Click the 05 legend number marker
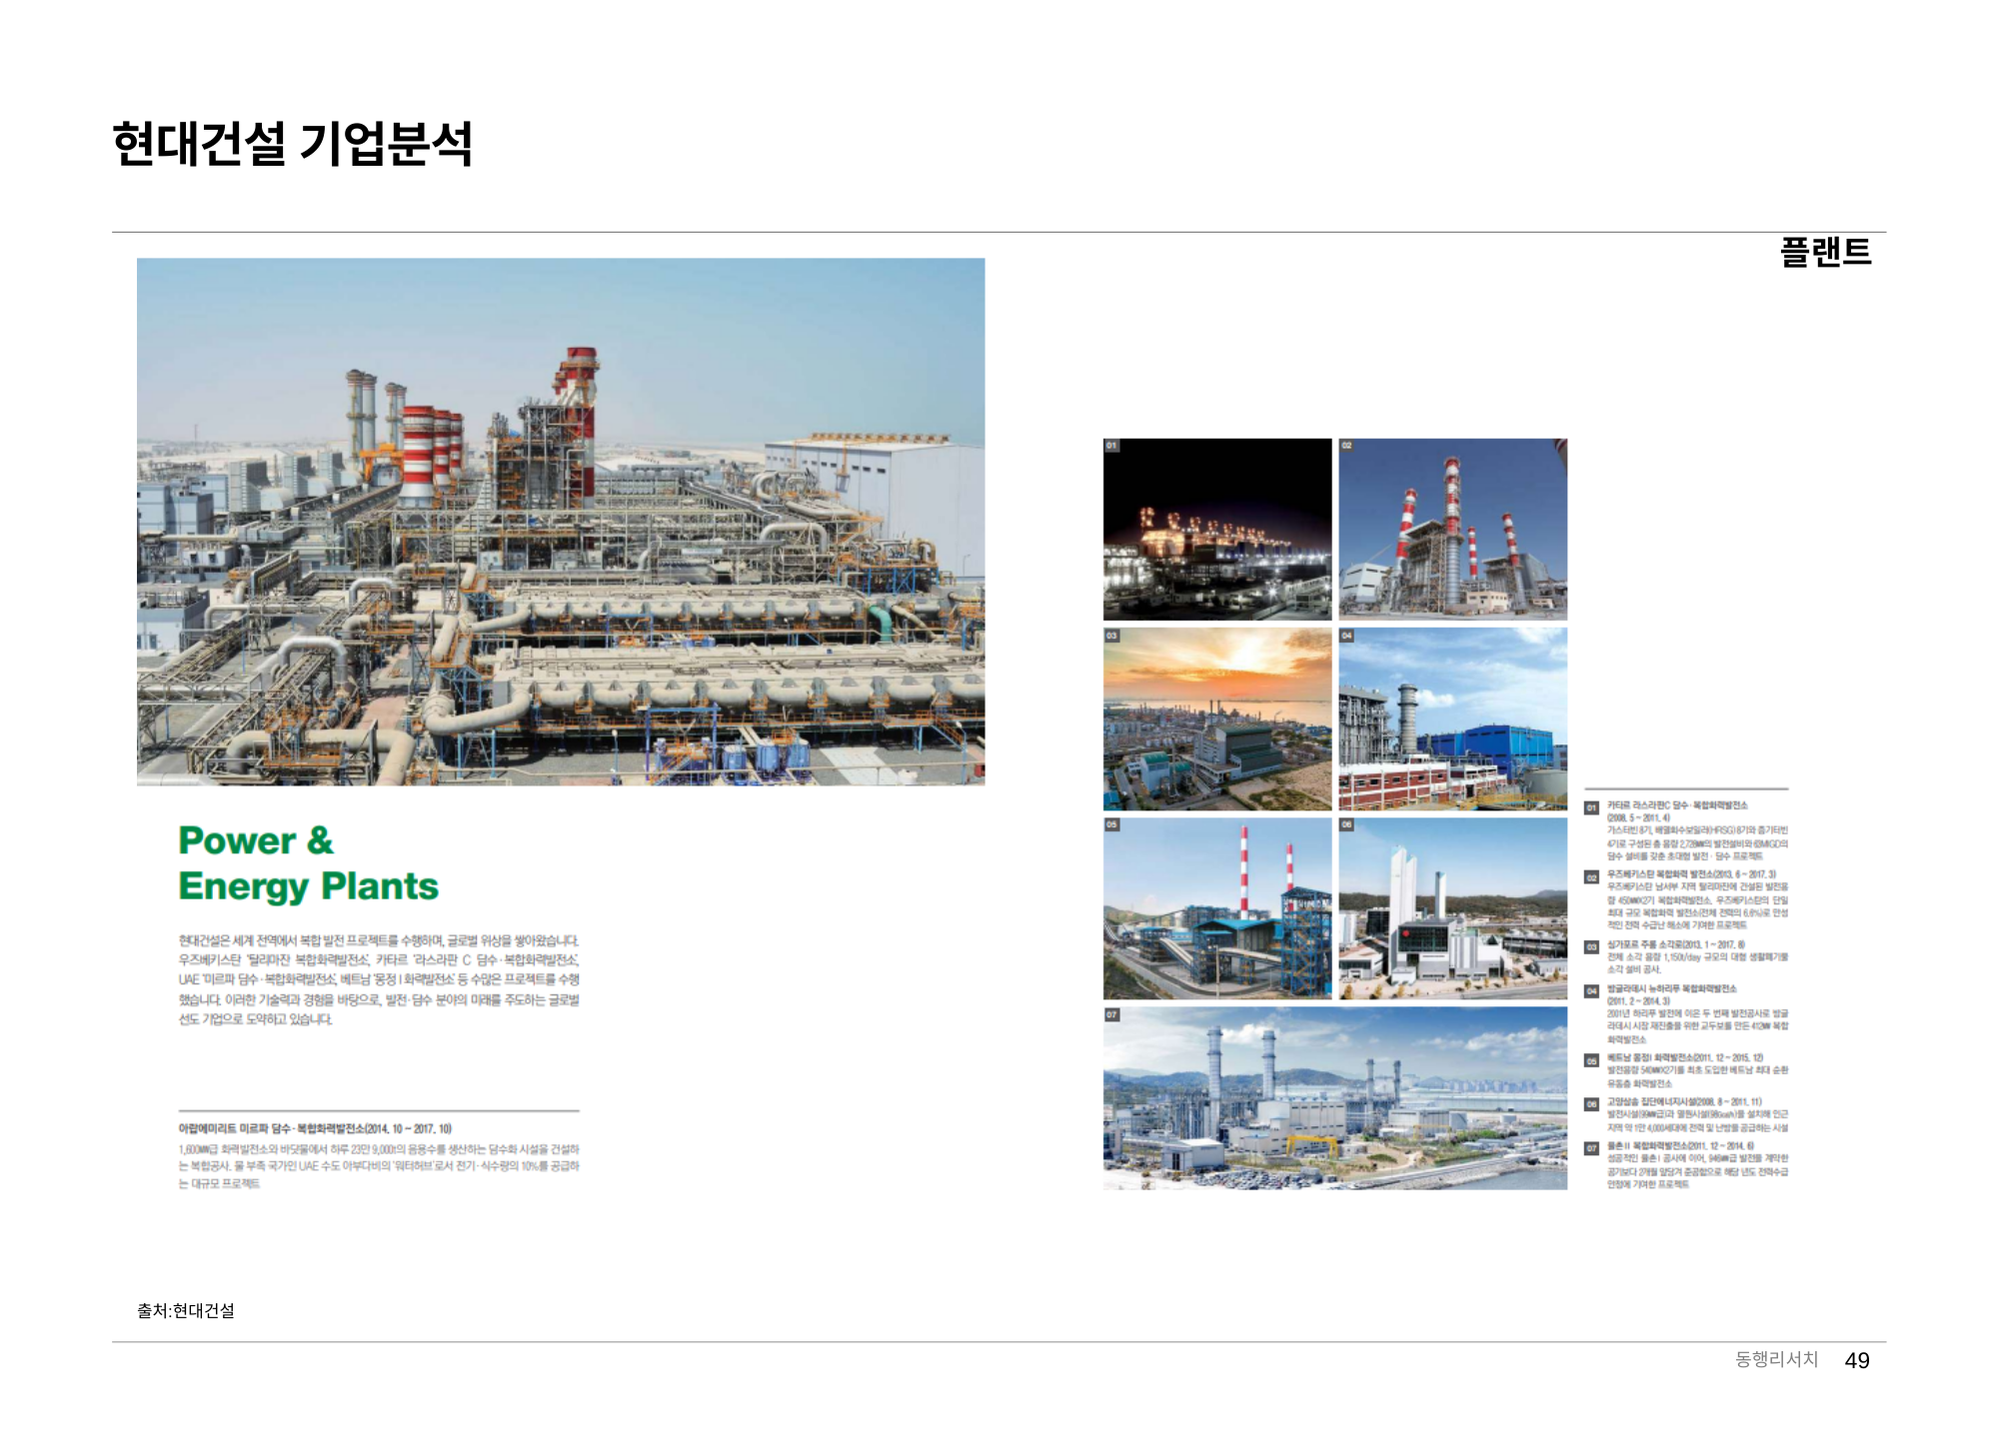2000x1438 pixels. pyautogui.click(x=1591, y=1061)
